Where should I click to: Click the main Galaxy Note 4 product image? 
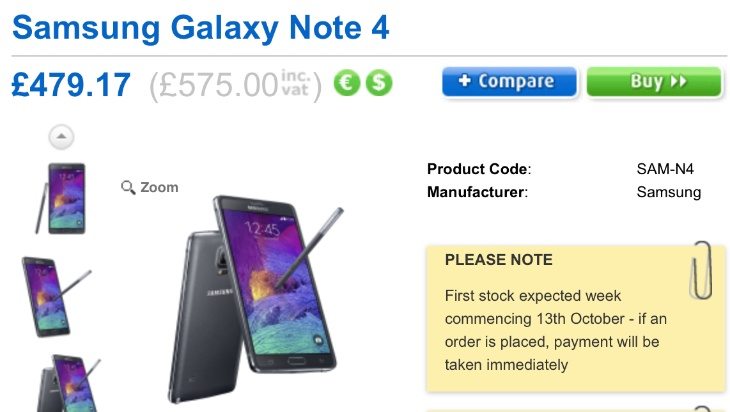(x=255, y=299)
